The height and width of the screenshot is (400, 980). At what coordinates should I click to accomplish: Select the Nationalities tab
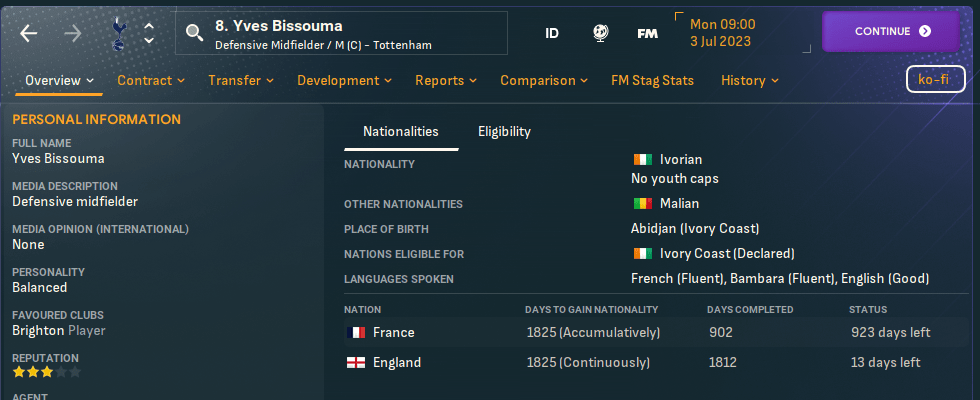tap(400, 131)
